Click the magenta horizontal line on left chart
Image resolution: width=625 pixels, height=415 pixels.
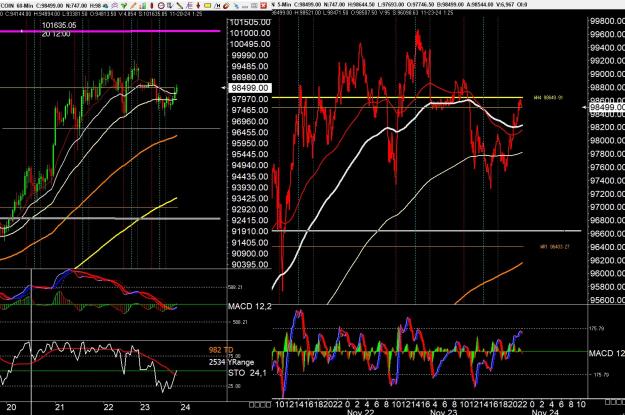coord(110,31)
